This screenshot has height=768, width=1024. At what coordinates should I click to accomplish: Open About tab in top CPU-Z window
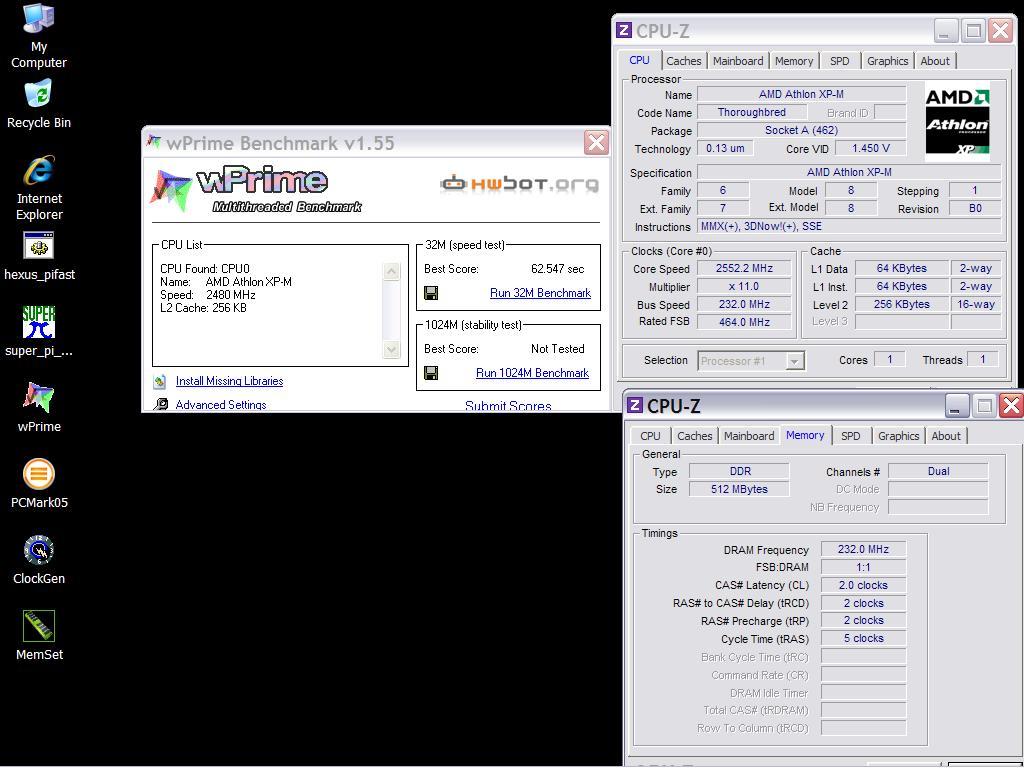(x=935, y=61)
